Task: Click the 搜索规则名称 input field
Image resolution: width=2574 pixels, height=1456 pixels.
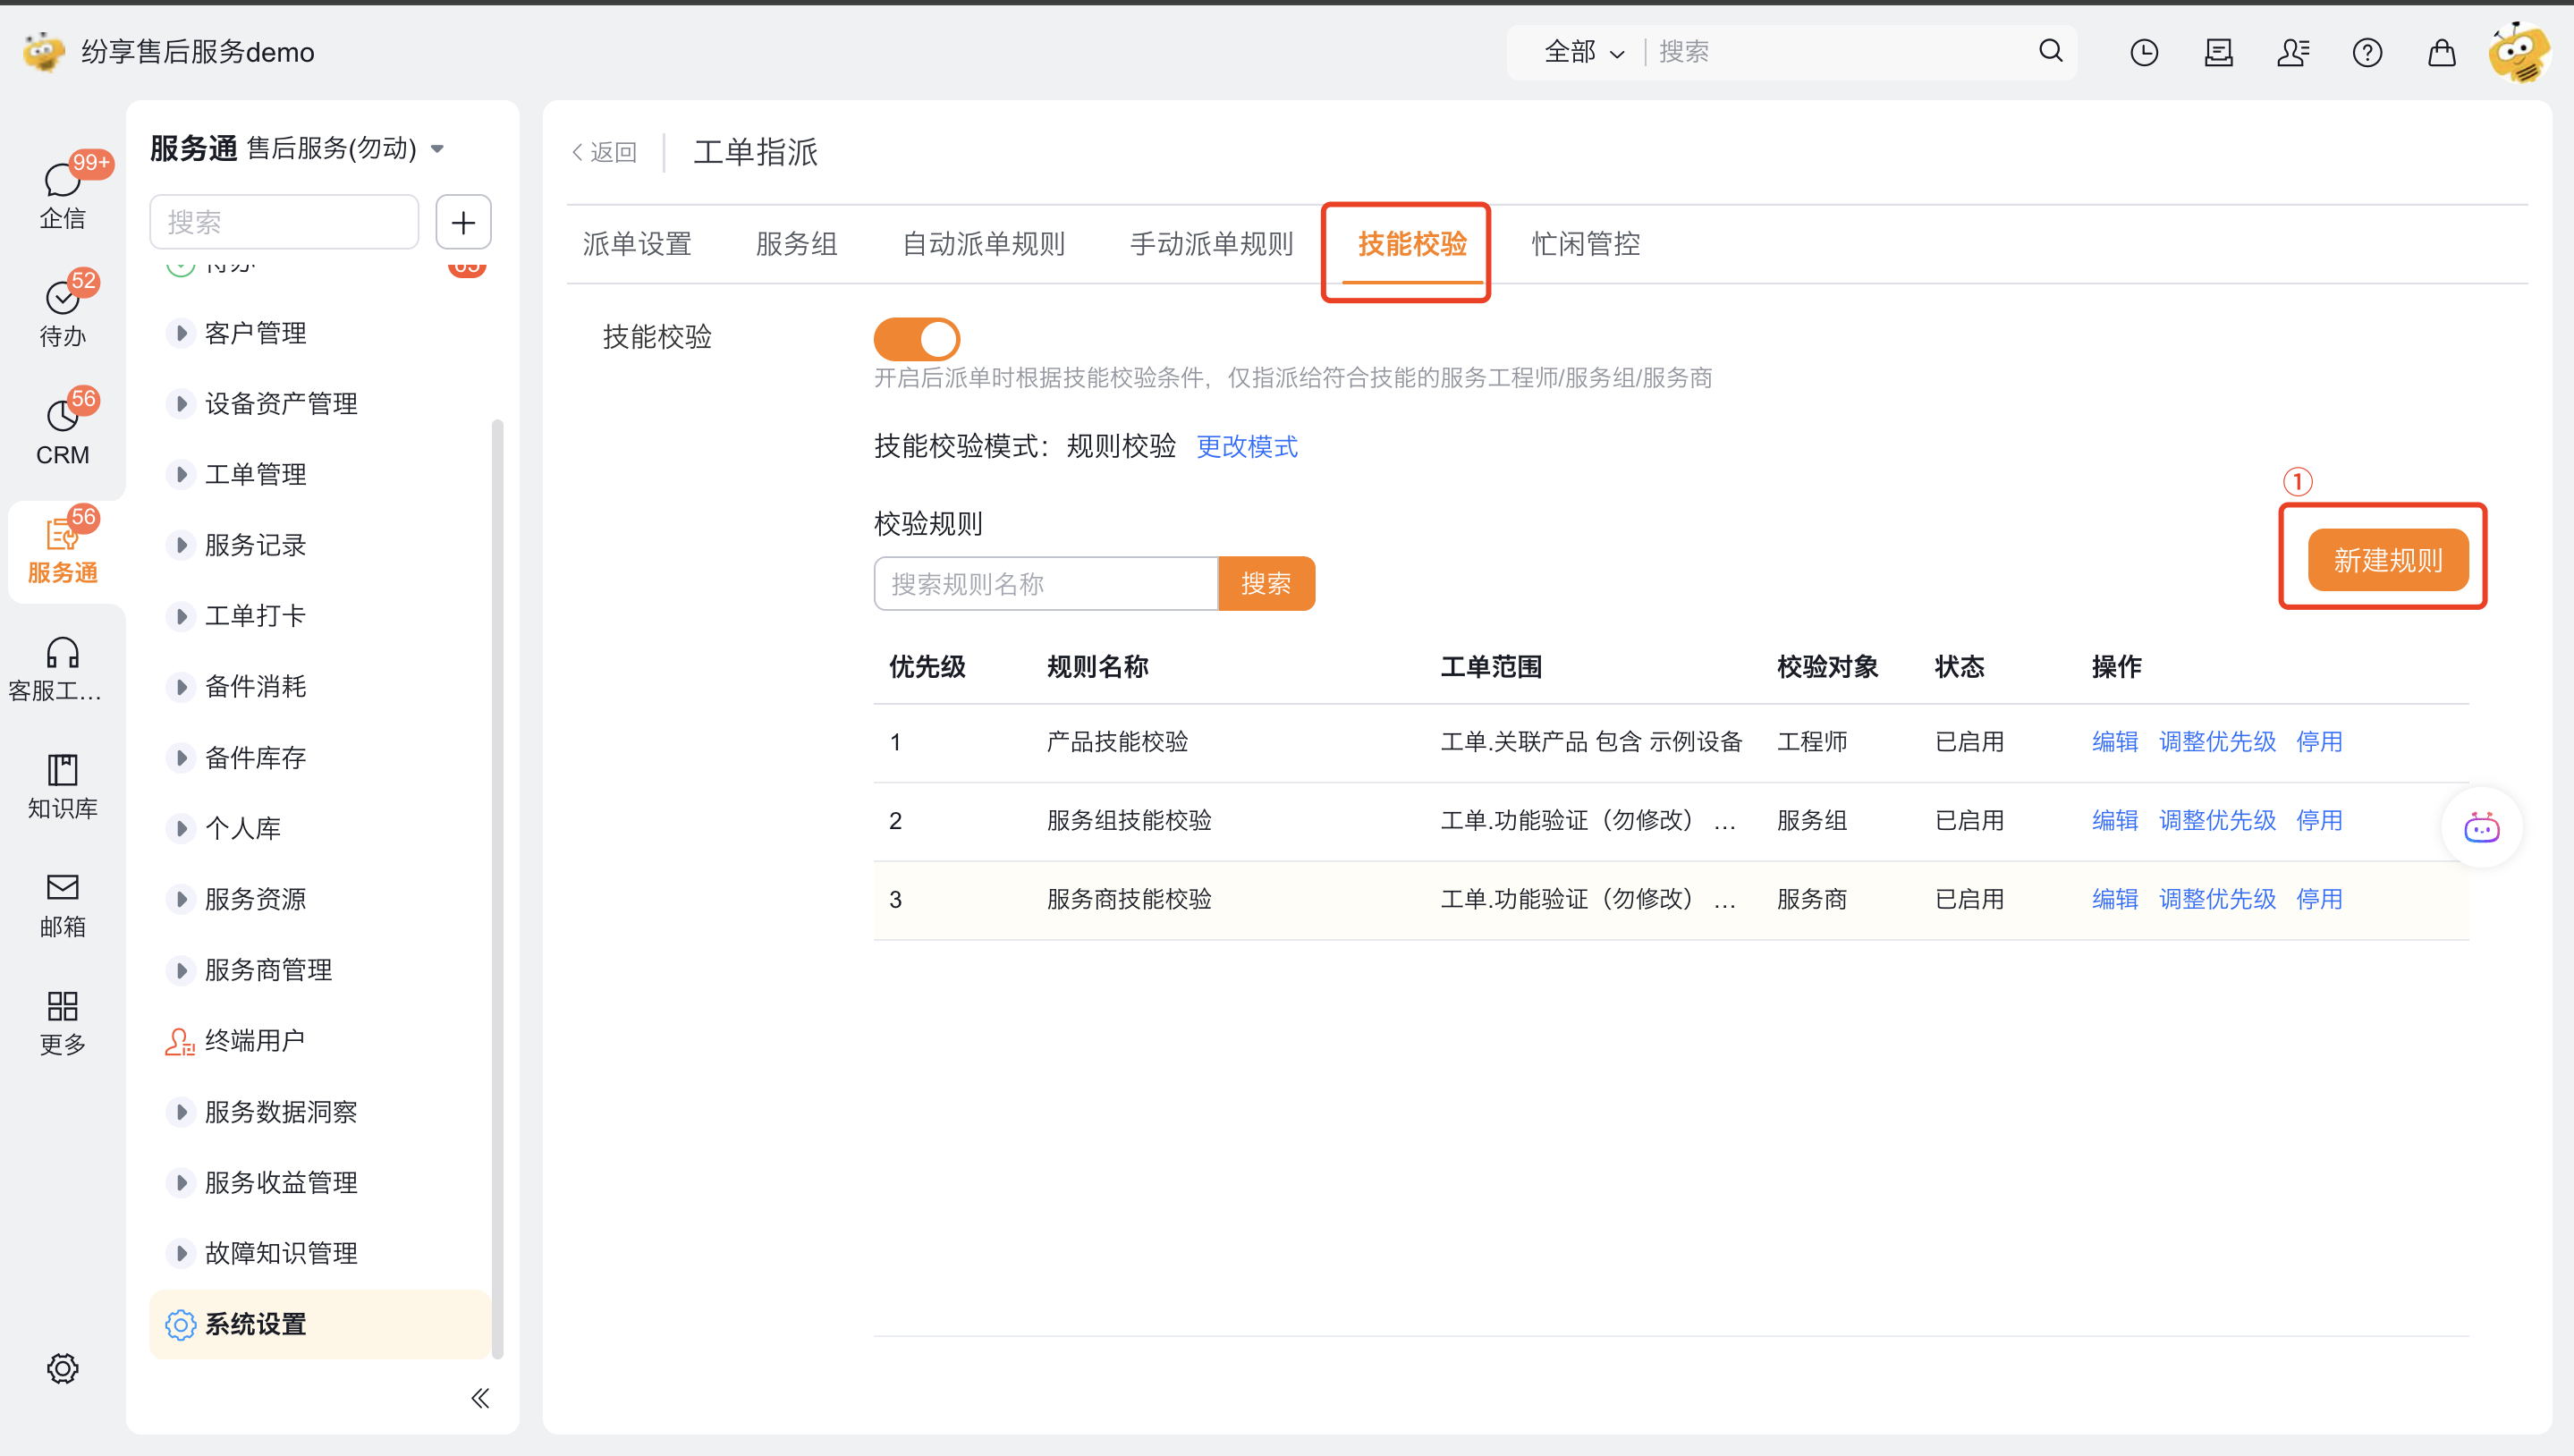Action: 1045,584
